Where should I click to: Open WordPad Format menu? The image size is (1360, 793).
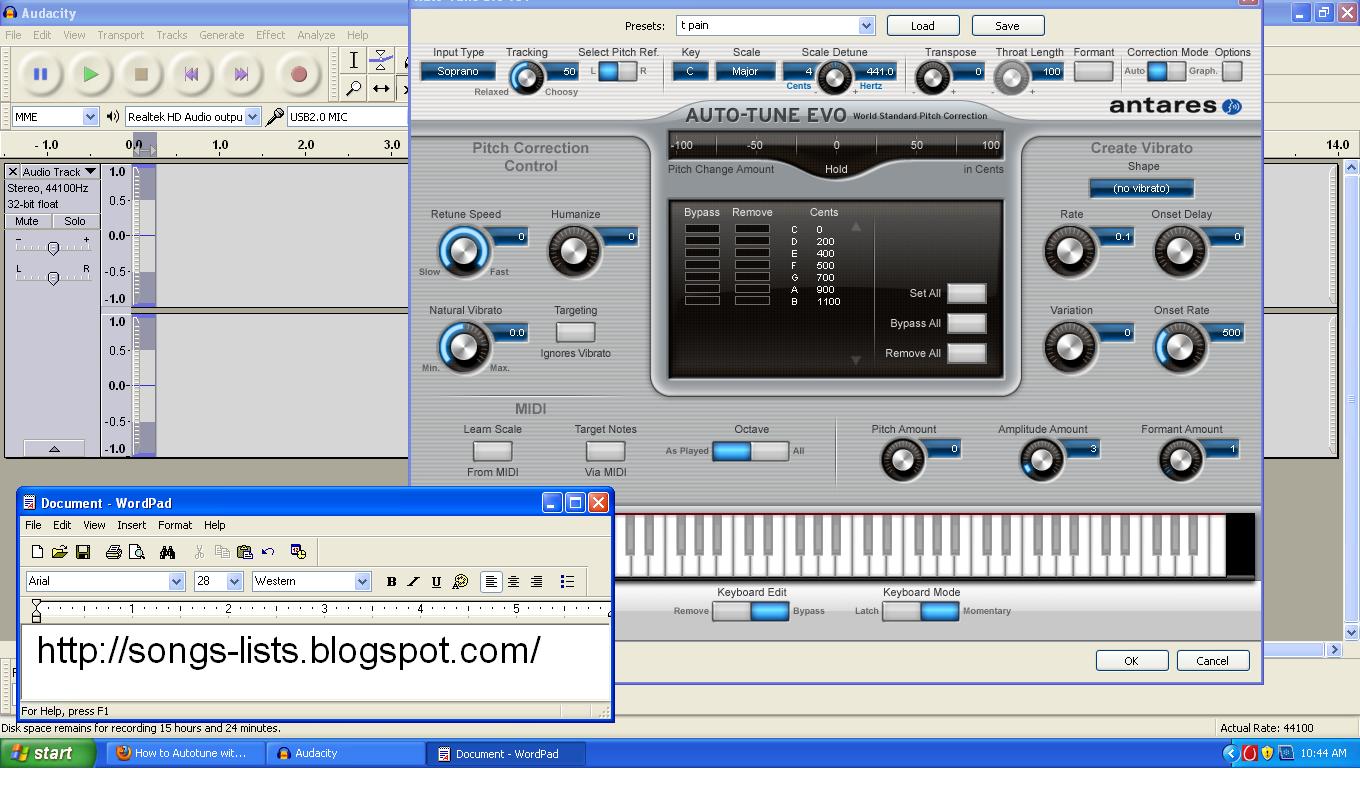pyautogui.click(x=174, y=525)
